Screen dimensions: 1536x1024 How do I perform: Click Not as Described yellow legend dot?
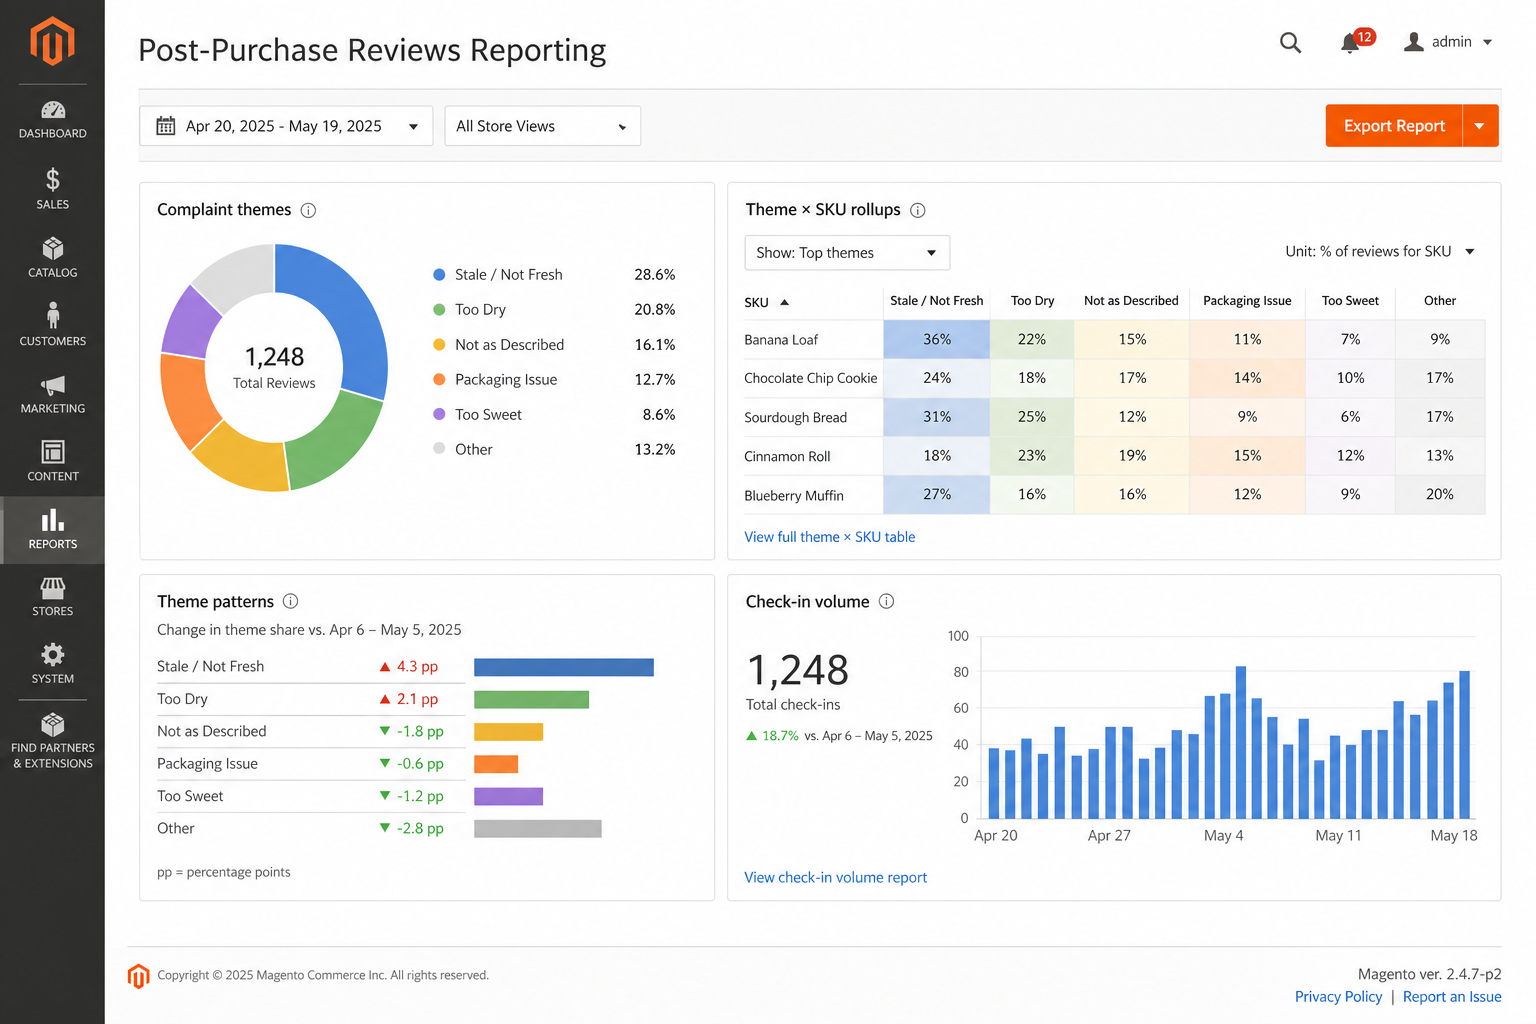[439, 344]
